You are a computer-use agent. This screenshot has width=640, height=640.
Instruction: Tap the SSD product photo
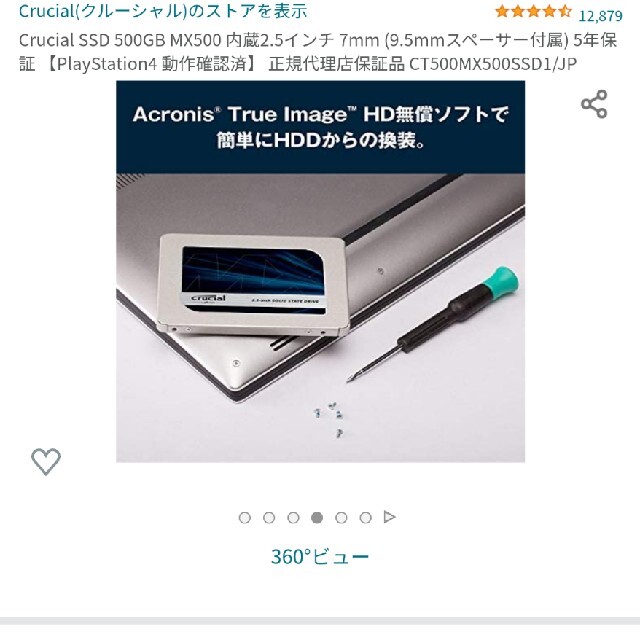[320, 271]
